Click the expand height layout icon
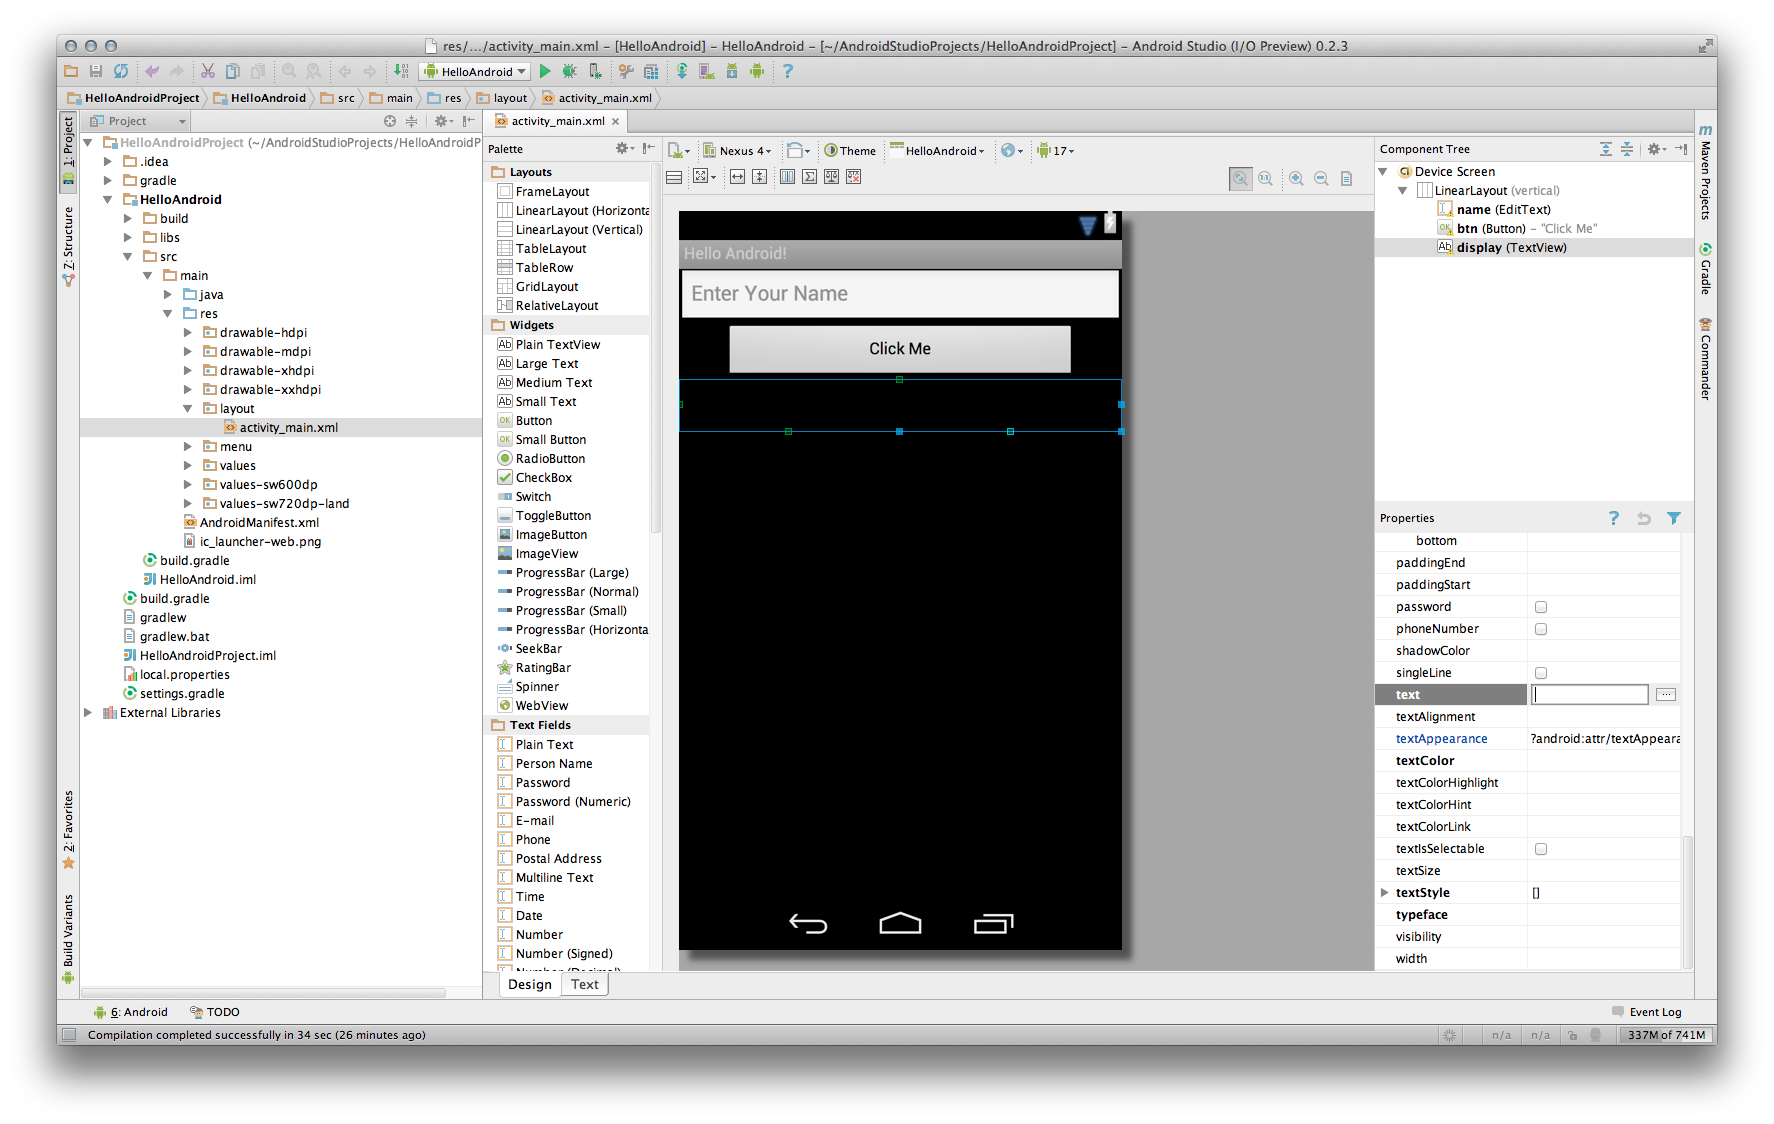 [x=760, y=177]
